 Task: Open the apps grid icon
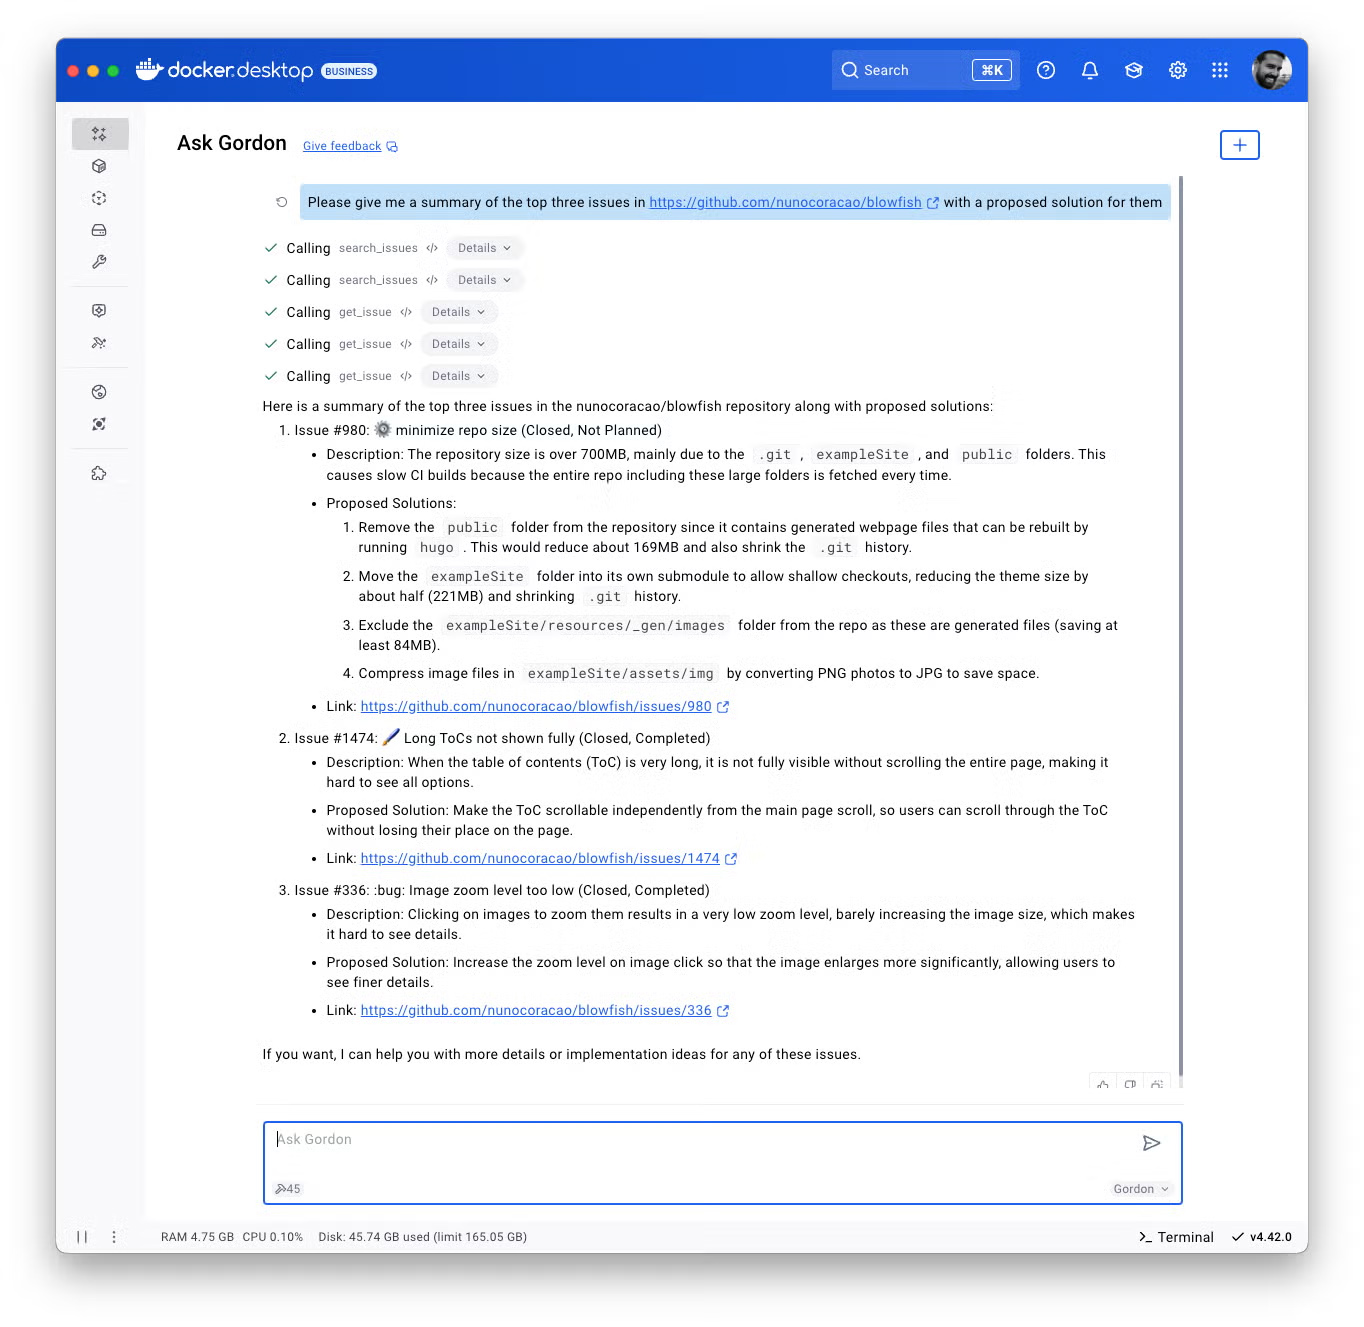click(x=1220, y=70)
